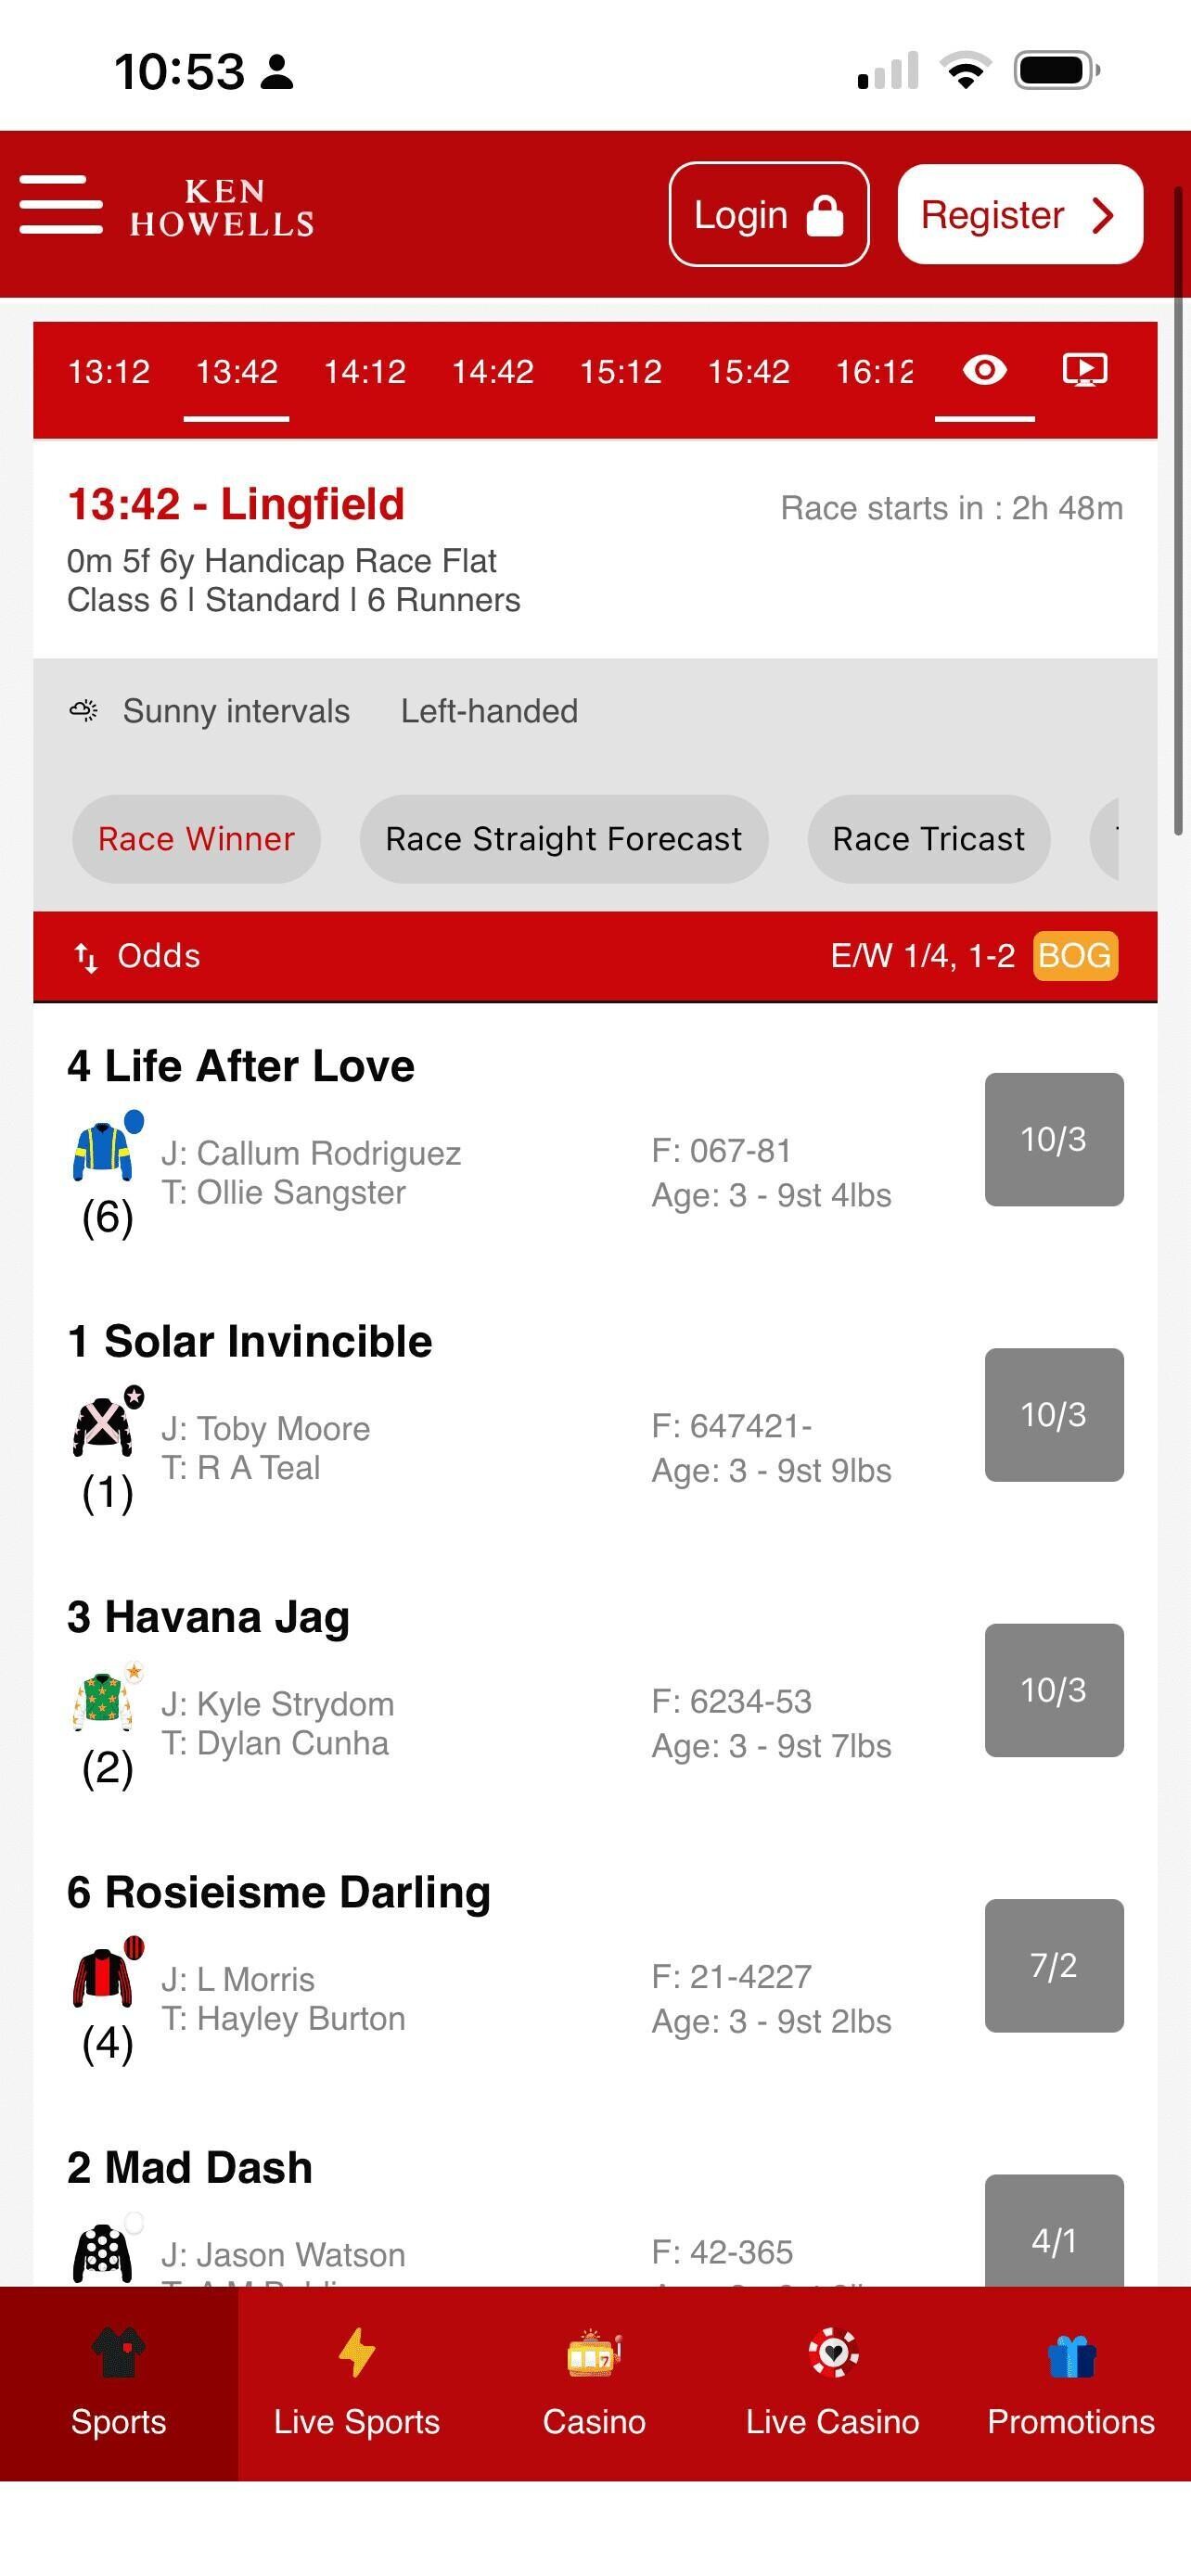Open the live stream video icon
The height and width of the screenshot is (2576, 1191).
[x=1084, y=371]
